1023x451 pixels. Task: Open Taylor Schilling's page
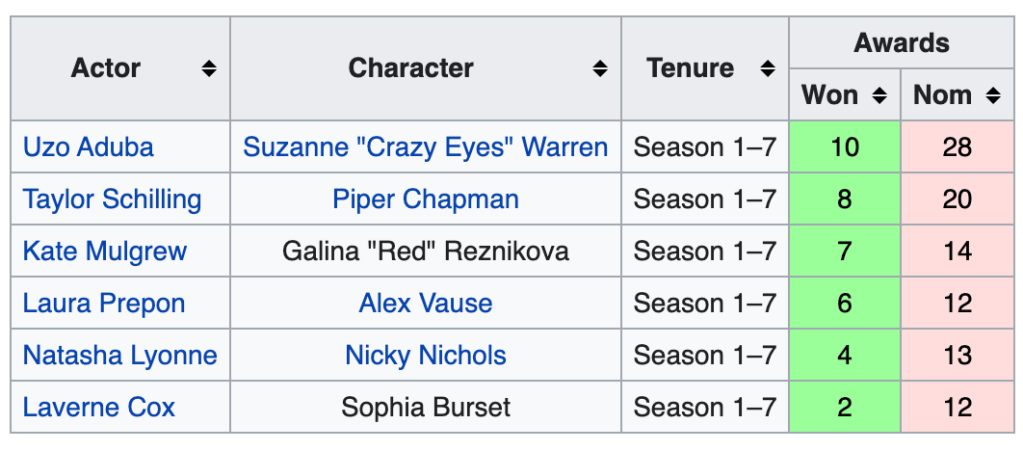point(112,200)
